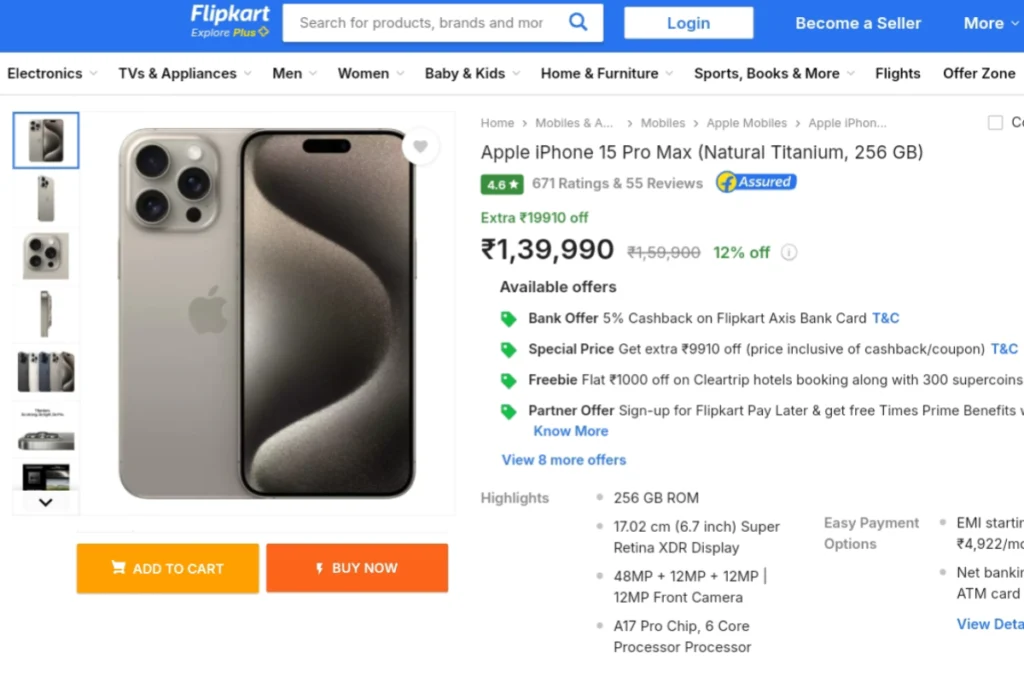
Task: Go to Offer Zone
Action: coord(978,74)
